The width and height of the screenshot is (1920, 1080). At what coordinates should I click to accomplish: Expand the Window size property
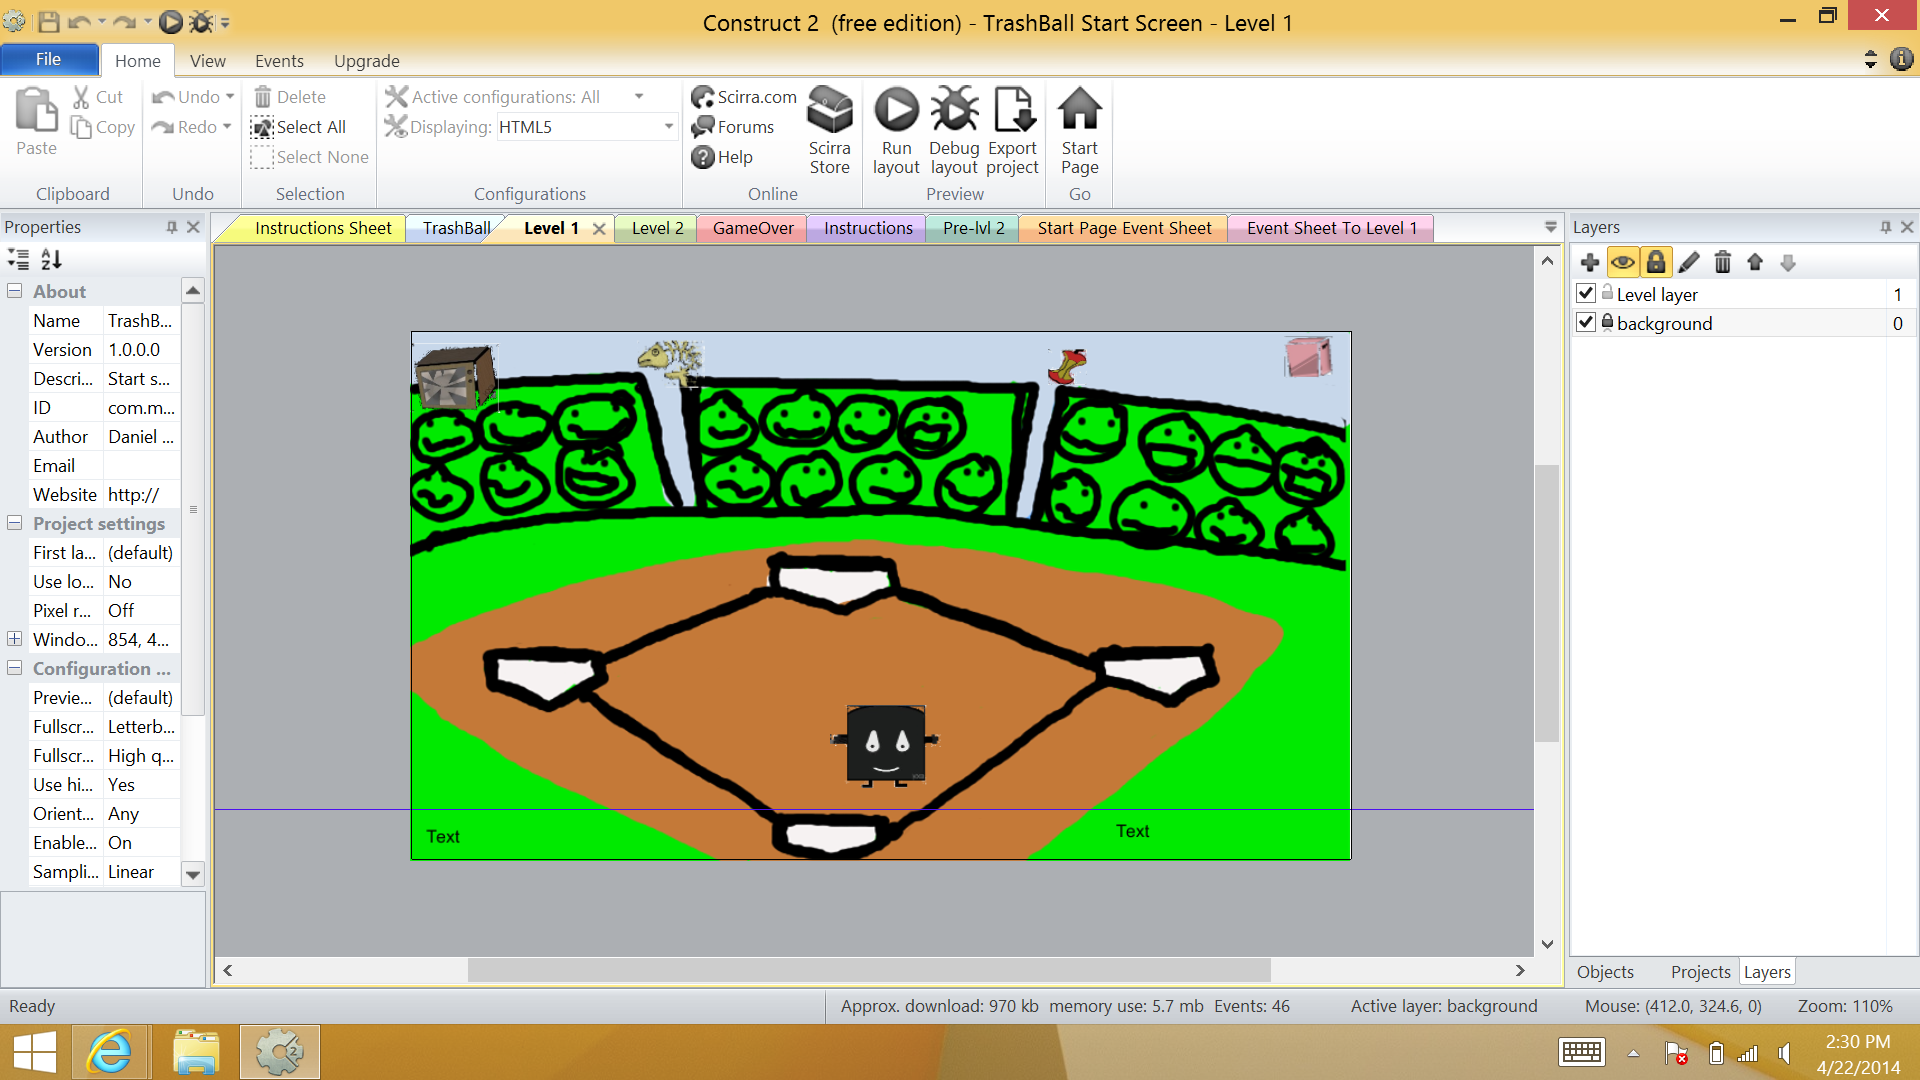point(15,639)
